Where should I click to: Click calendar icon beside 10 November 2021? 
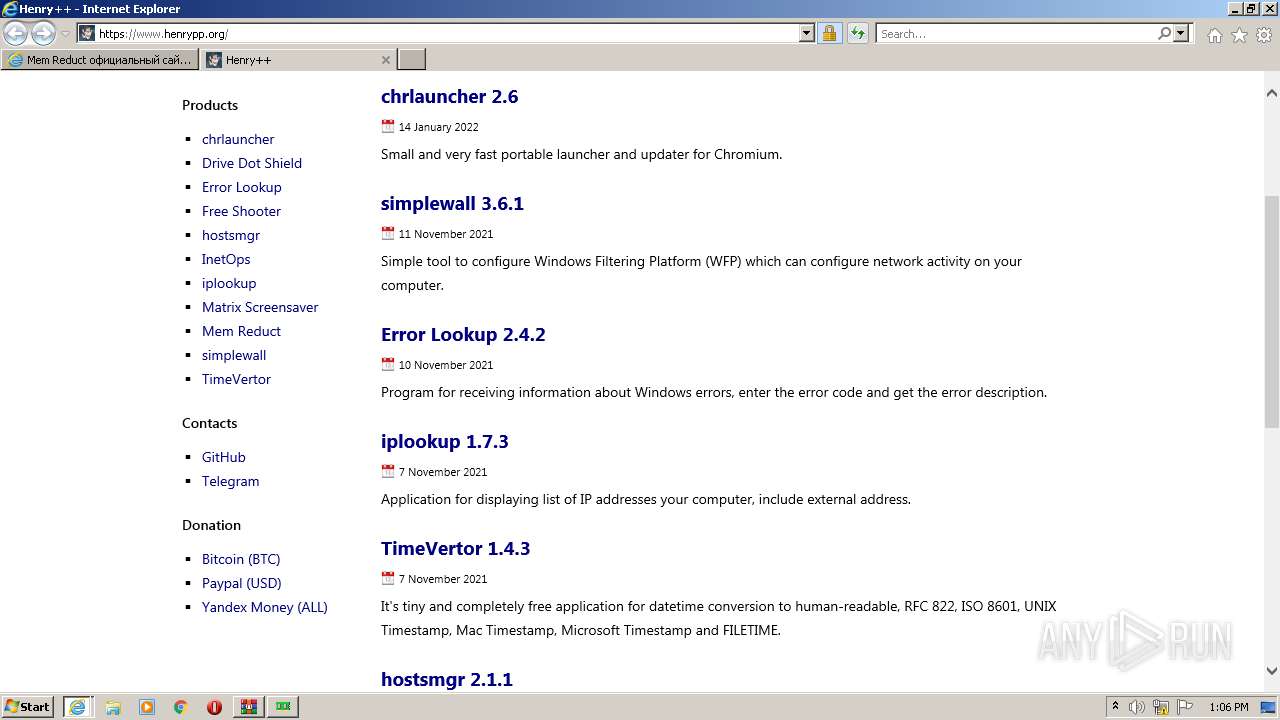(388, 364)
